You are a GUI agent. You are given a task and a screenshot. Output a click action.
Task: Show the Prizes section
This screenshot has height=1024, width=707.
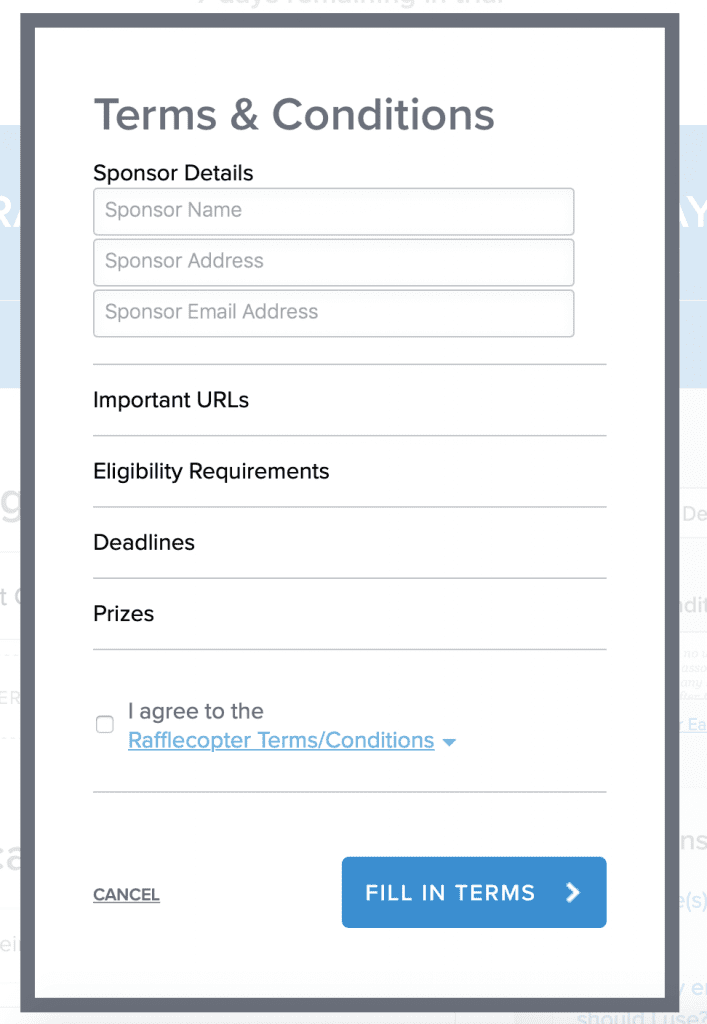point(124,613)
